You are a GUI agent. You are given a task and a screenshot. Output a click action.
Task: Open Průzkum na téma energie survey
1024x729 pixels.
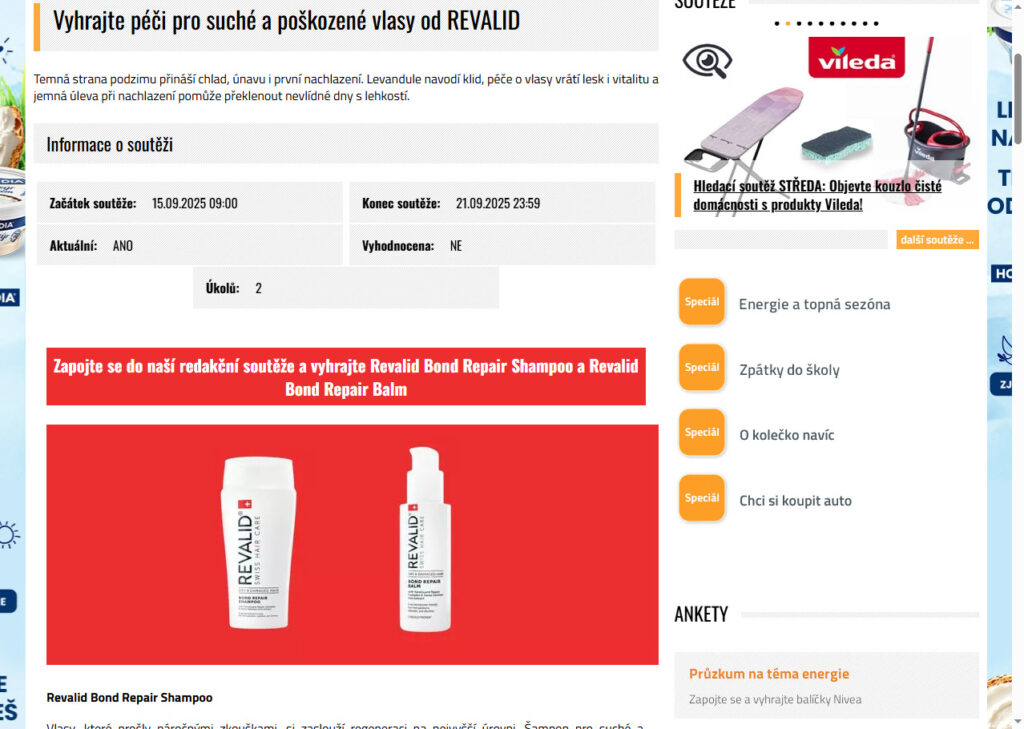click(x=769, y=673)
